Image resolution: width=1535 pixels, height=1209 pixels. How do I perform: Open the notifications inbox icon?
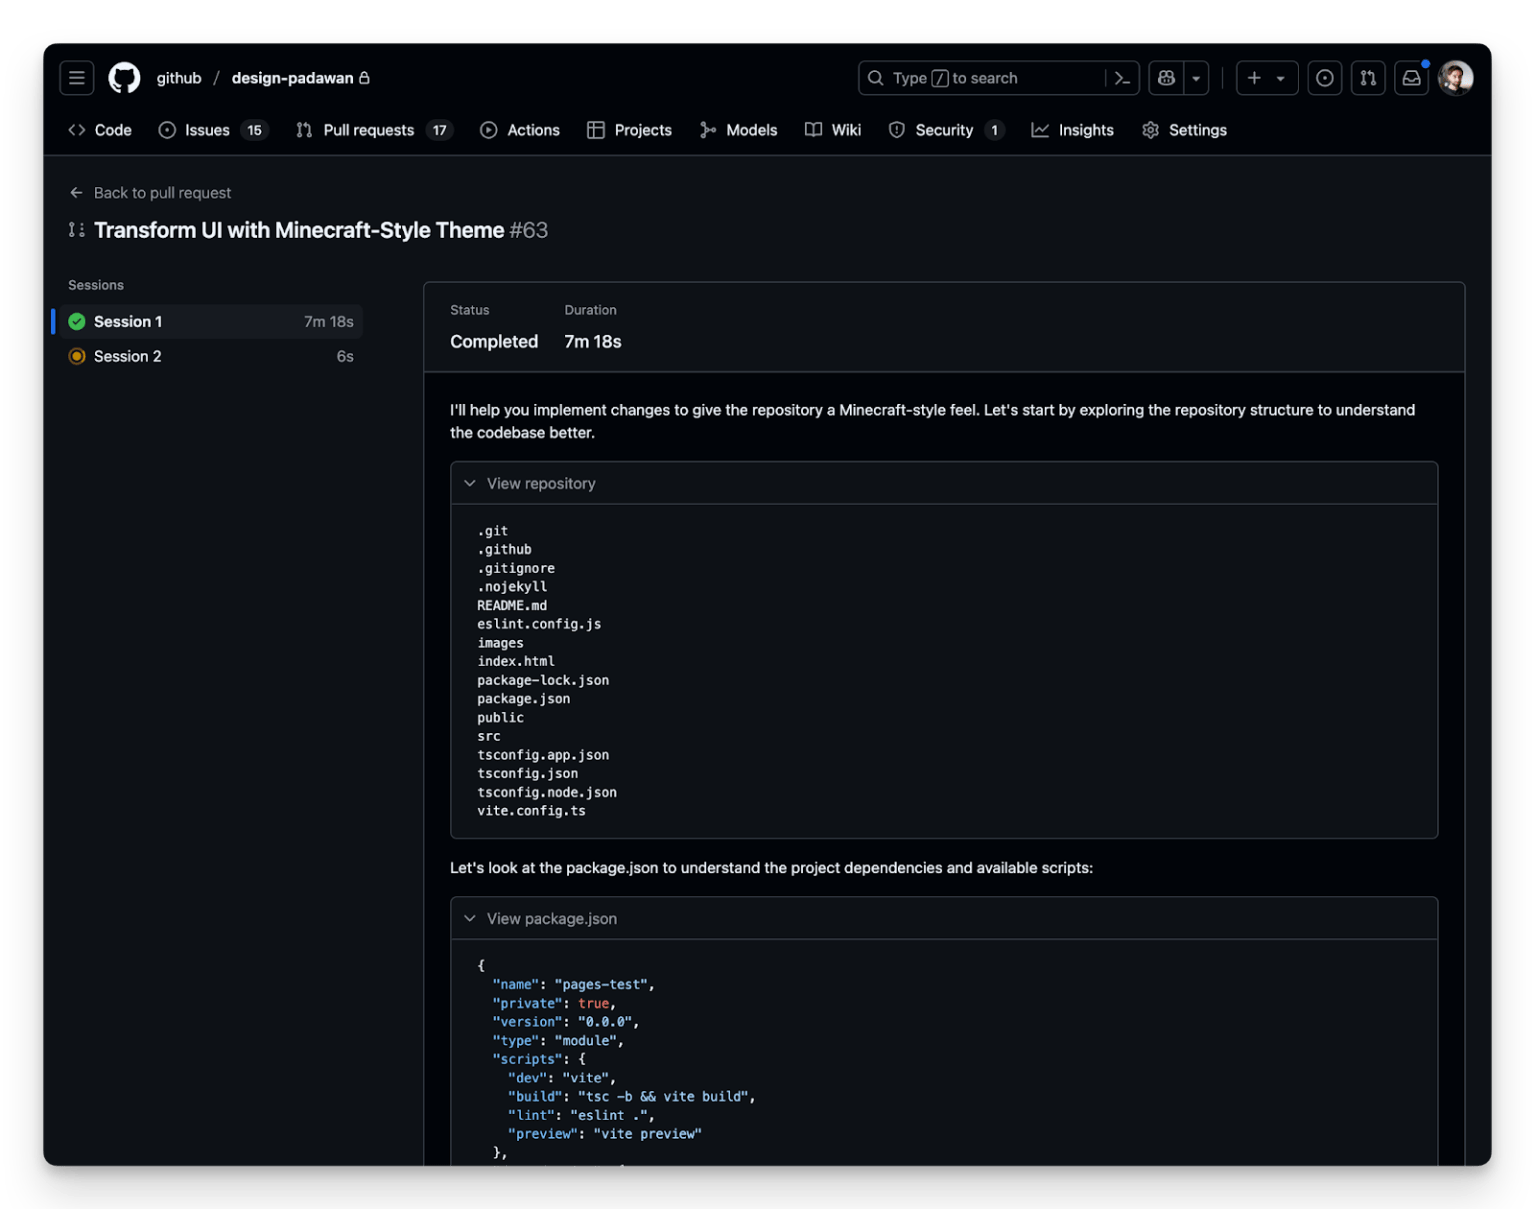[x=1410, y=77]
